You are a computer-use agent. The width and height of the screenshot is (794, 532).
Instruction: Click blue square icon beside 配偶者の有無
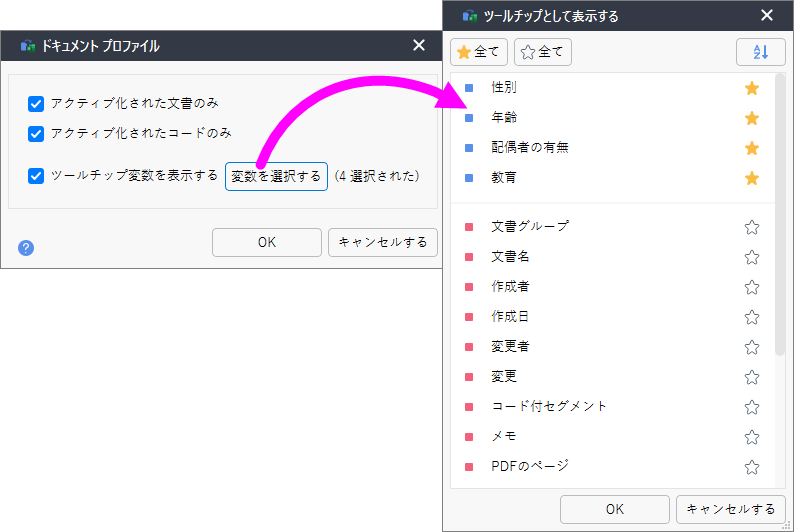(469, 148)
